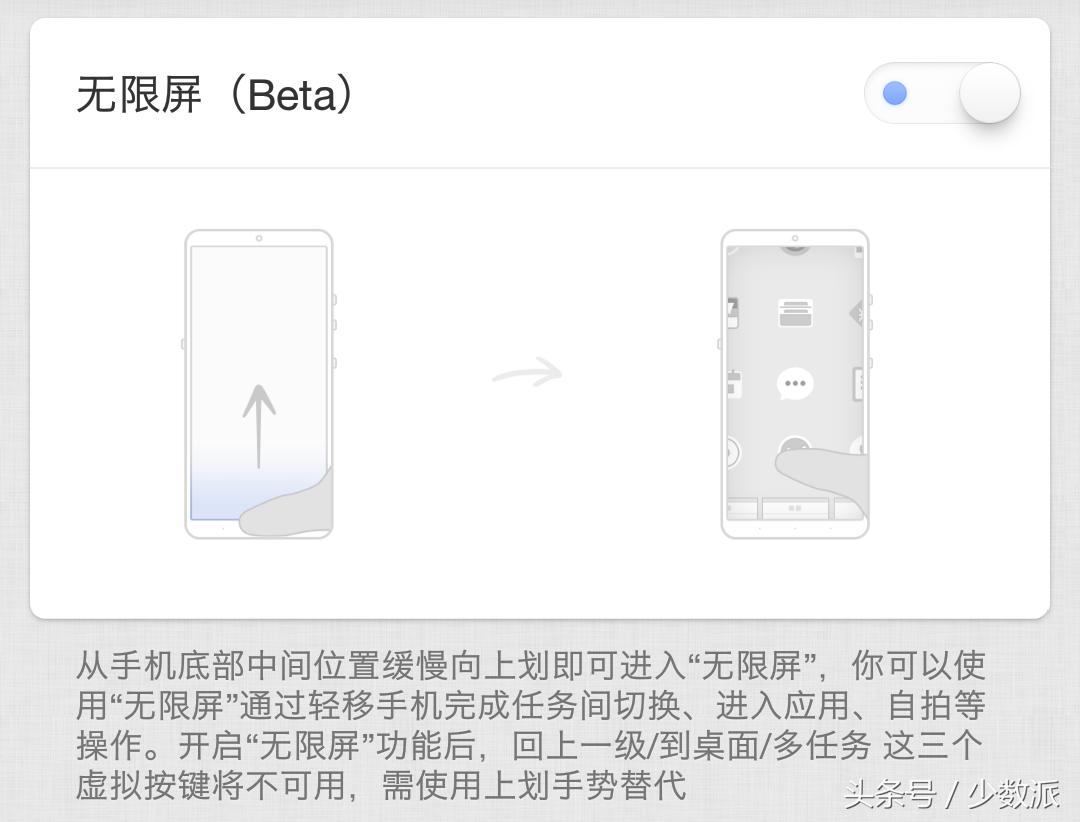1080x822 pixels.
Task: Select the radio-style icon below the notebook icon
Action: [x=734, y=382]
